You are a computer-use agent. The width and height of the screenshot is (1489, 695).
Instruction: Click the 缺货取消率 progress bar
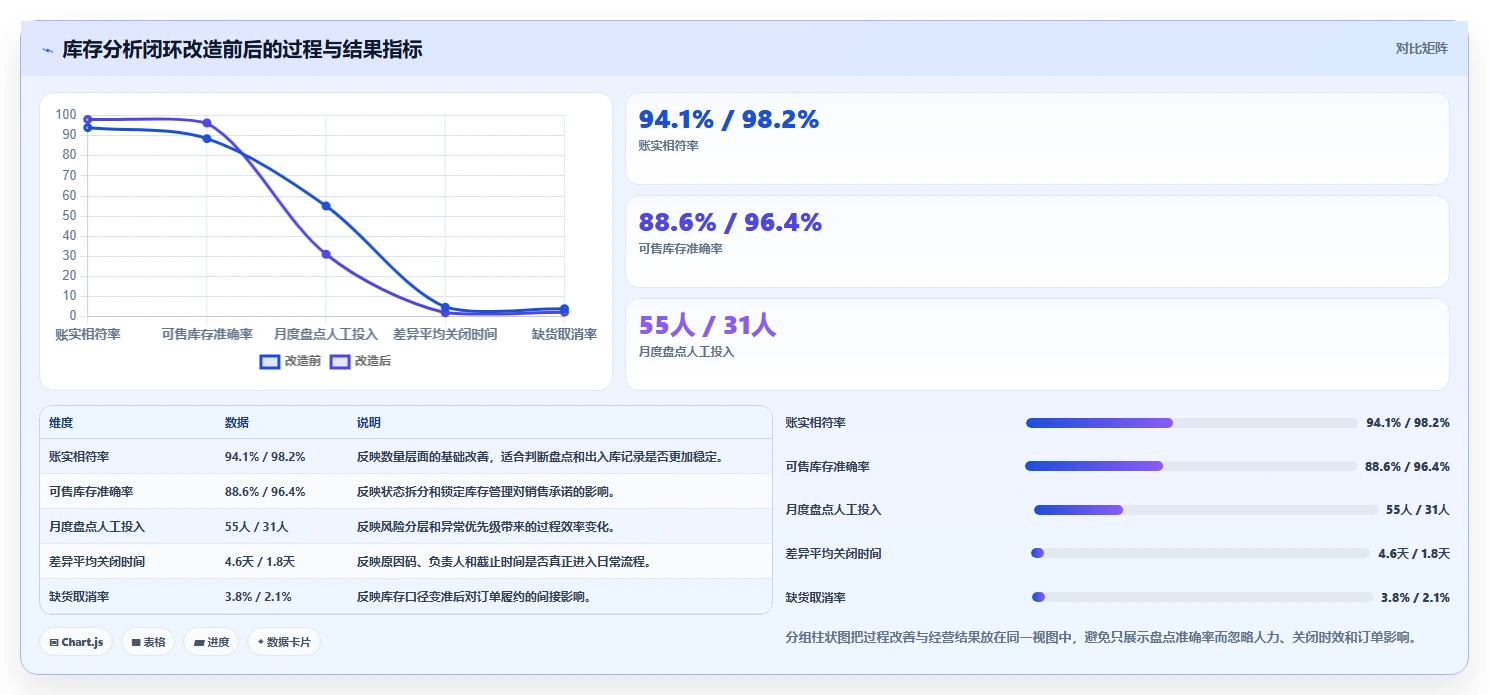(x=1201, y=597)
